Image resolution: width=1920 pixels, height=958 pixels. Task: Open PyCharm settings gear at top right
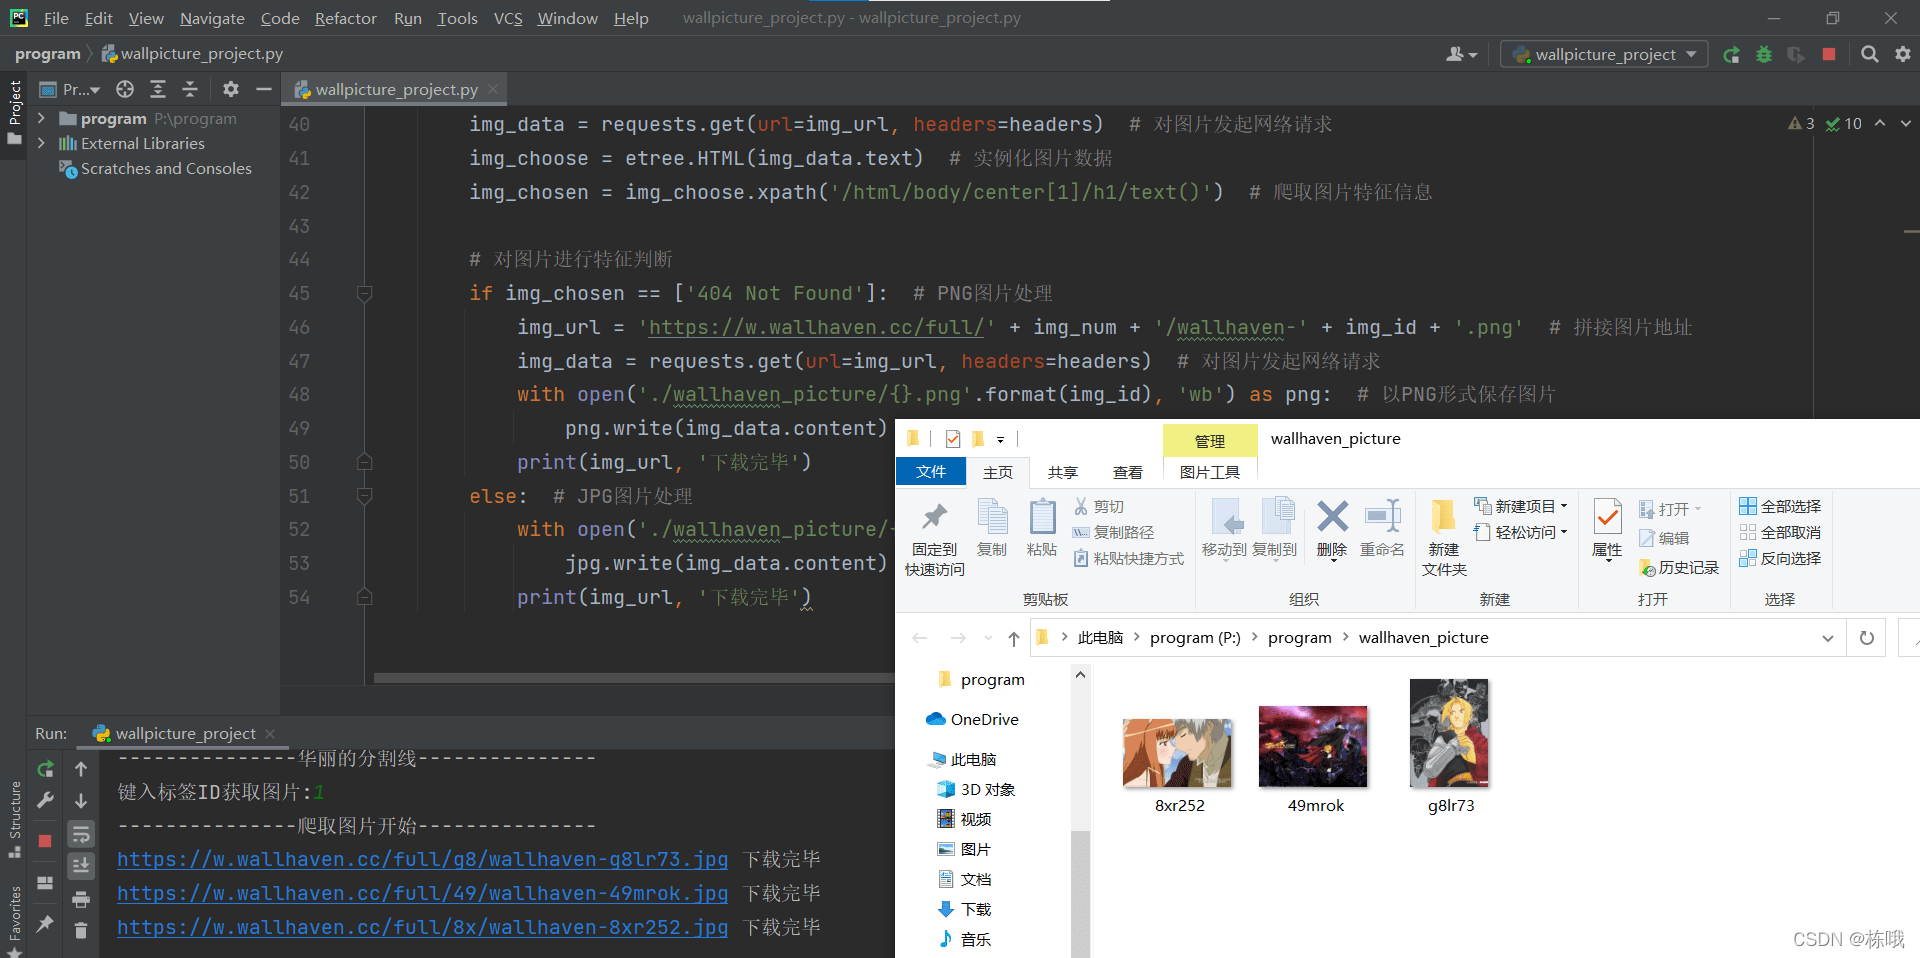[x=1903, y=55]
